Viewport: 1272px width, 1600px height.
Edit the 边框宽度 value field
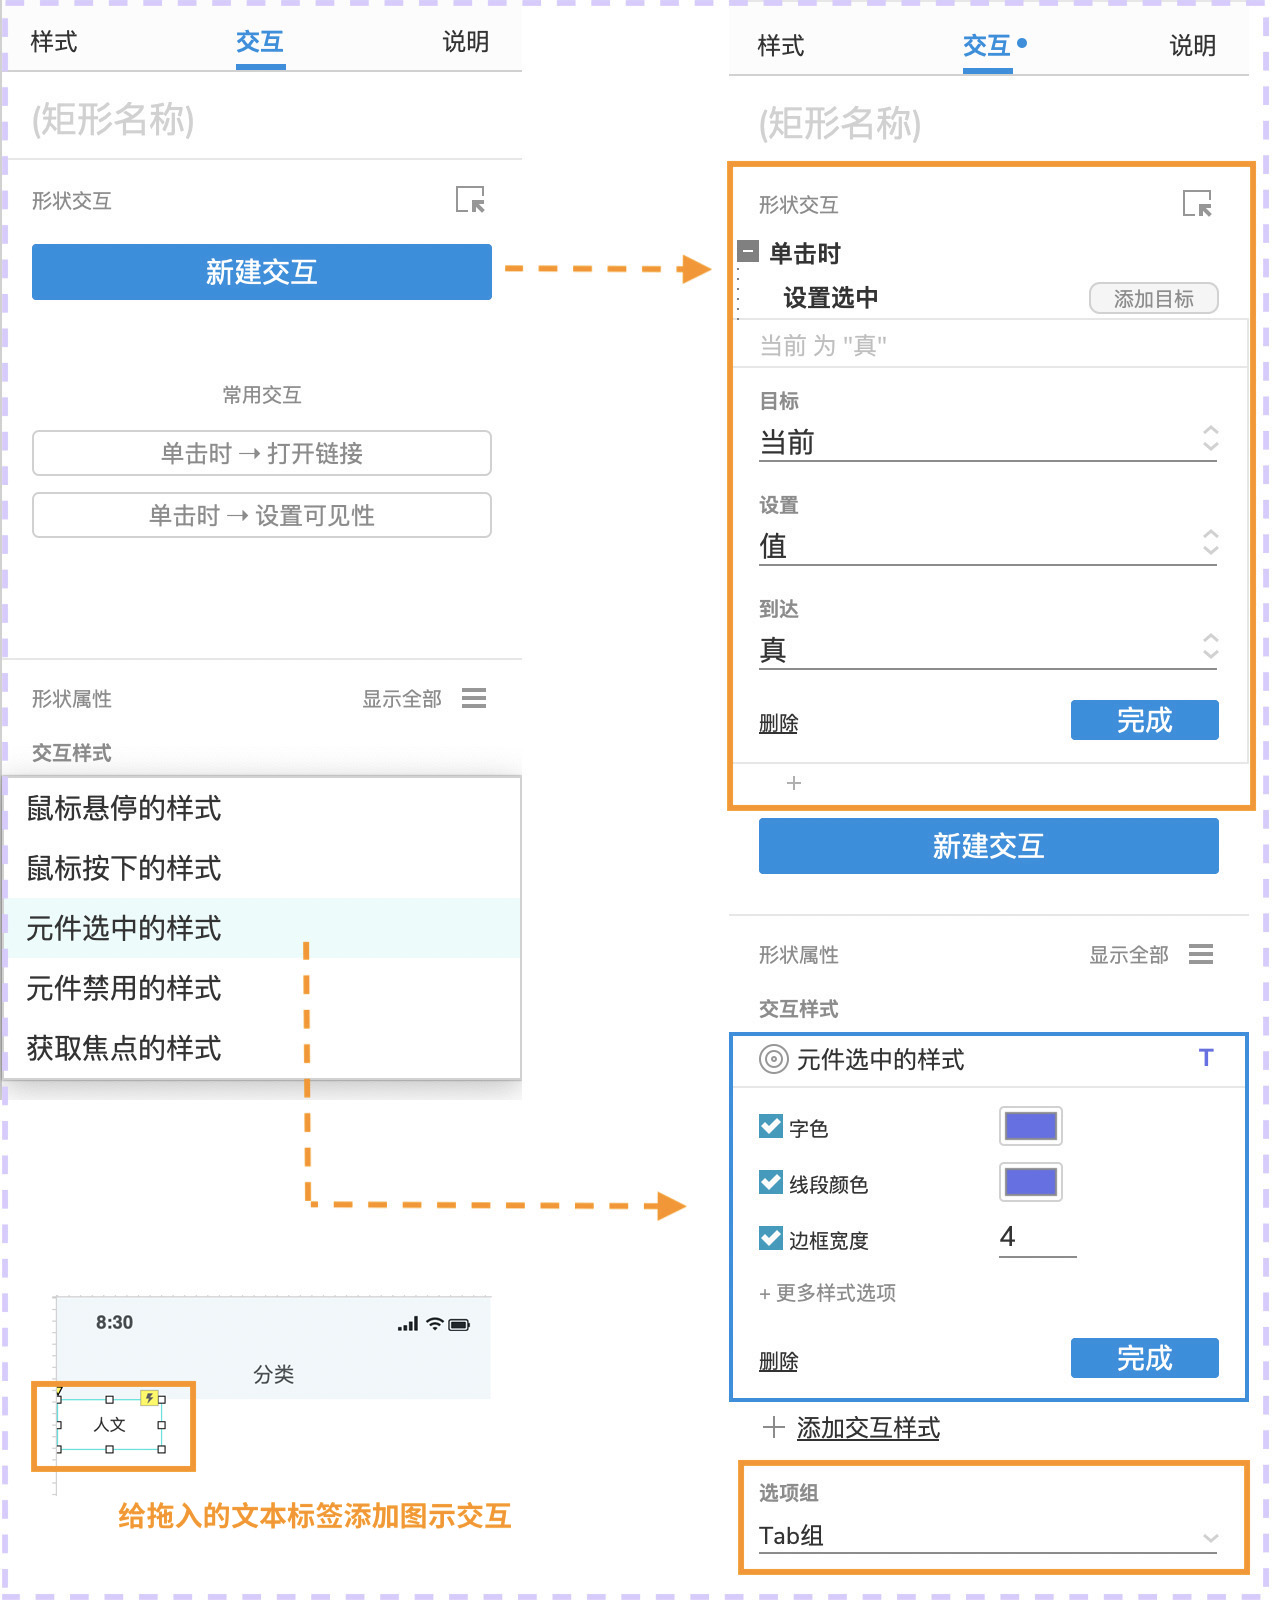1038,1238
